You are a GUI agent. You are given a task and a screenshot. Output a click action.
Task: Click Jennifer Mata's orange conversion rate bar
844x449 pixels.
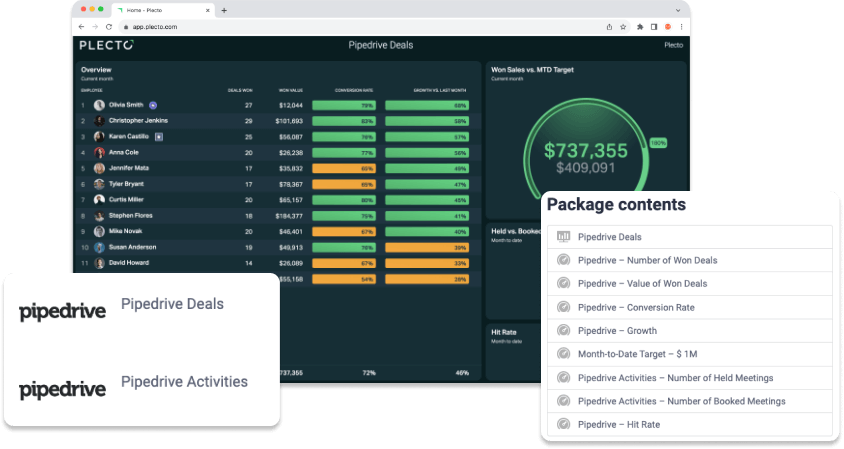click(x=344, y=169)
